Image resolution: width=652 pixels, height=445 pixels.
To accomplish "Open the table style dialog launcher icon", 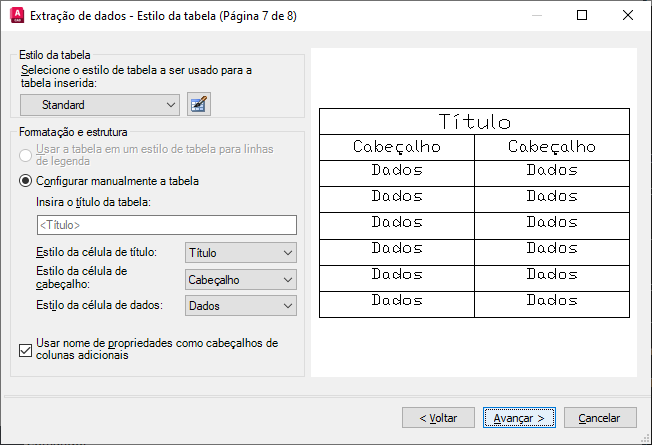I will (199, 104).
